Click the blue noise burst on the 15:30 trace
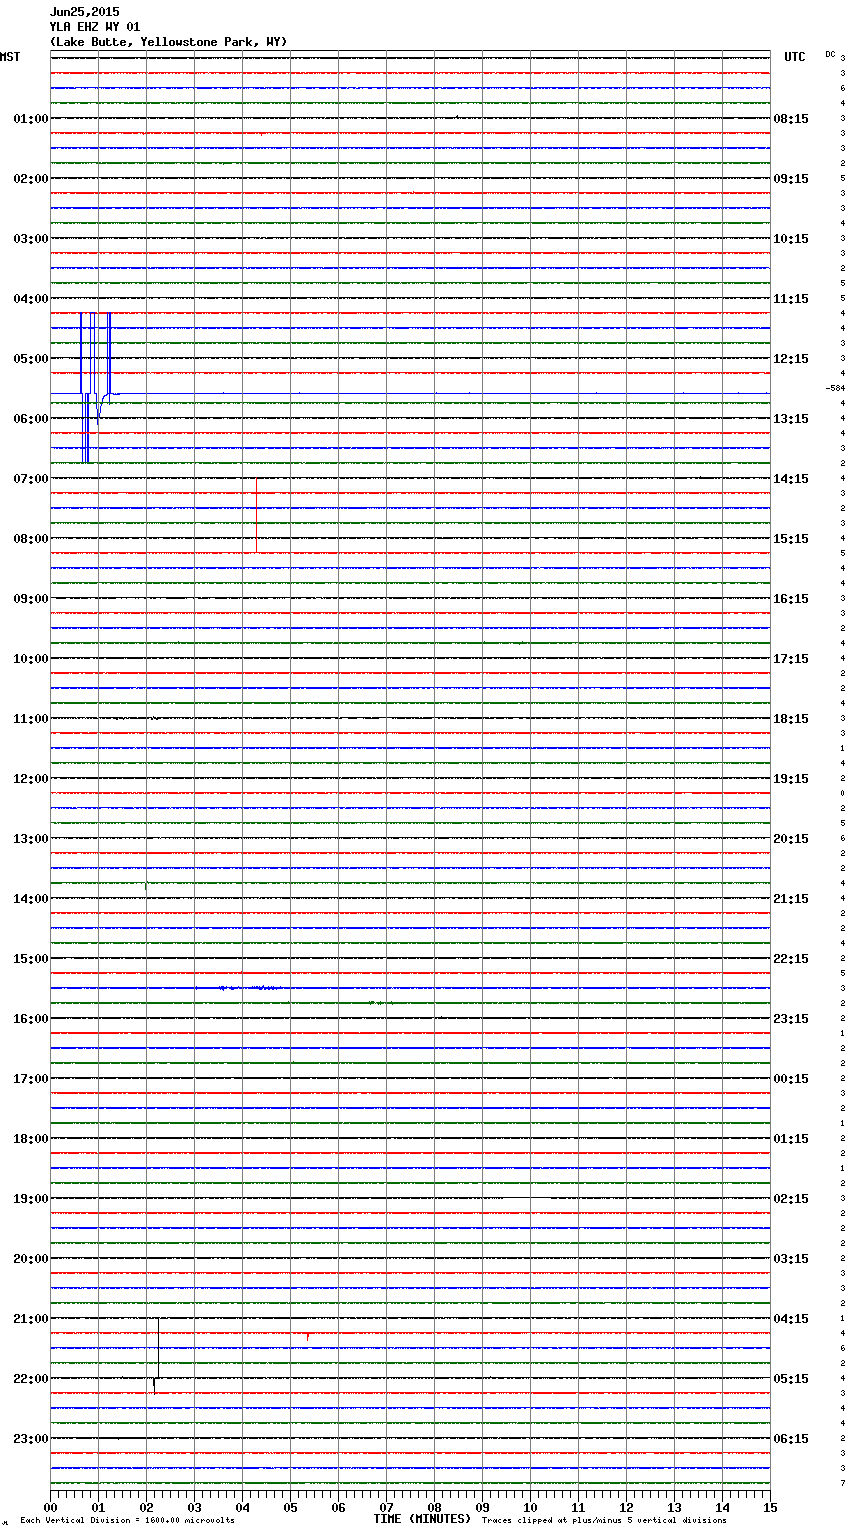 click(x=251, y=988)
